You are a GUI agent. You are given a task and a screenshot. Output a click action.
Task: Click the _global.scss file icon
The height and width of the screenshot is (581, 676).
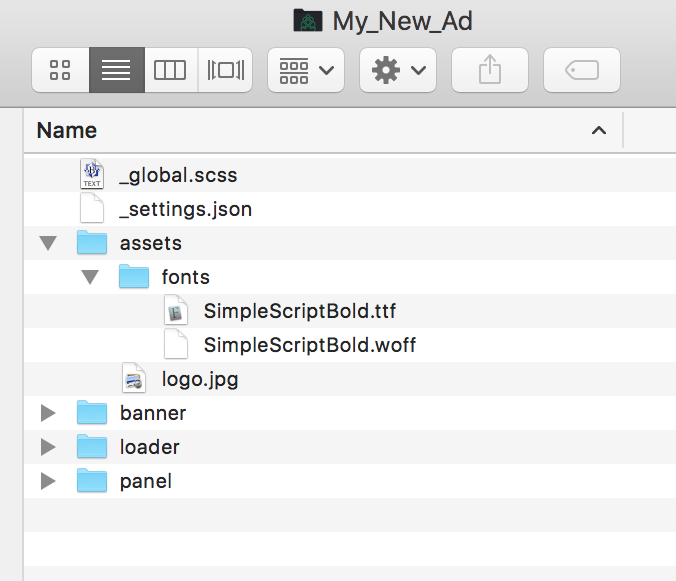point(92,174)
